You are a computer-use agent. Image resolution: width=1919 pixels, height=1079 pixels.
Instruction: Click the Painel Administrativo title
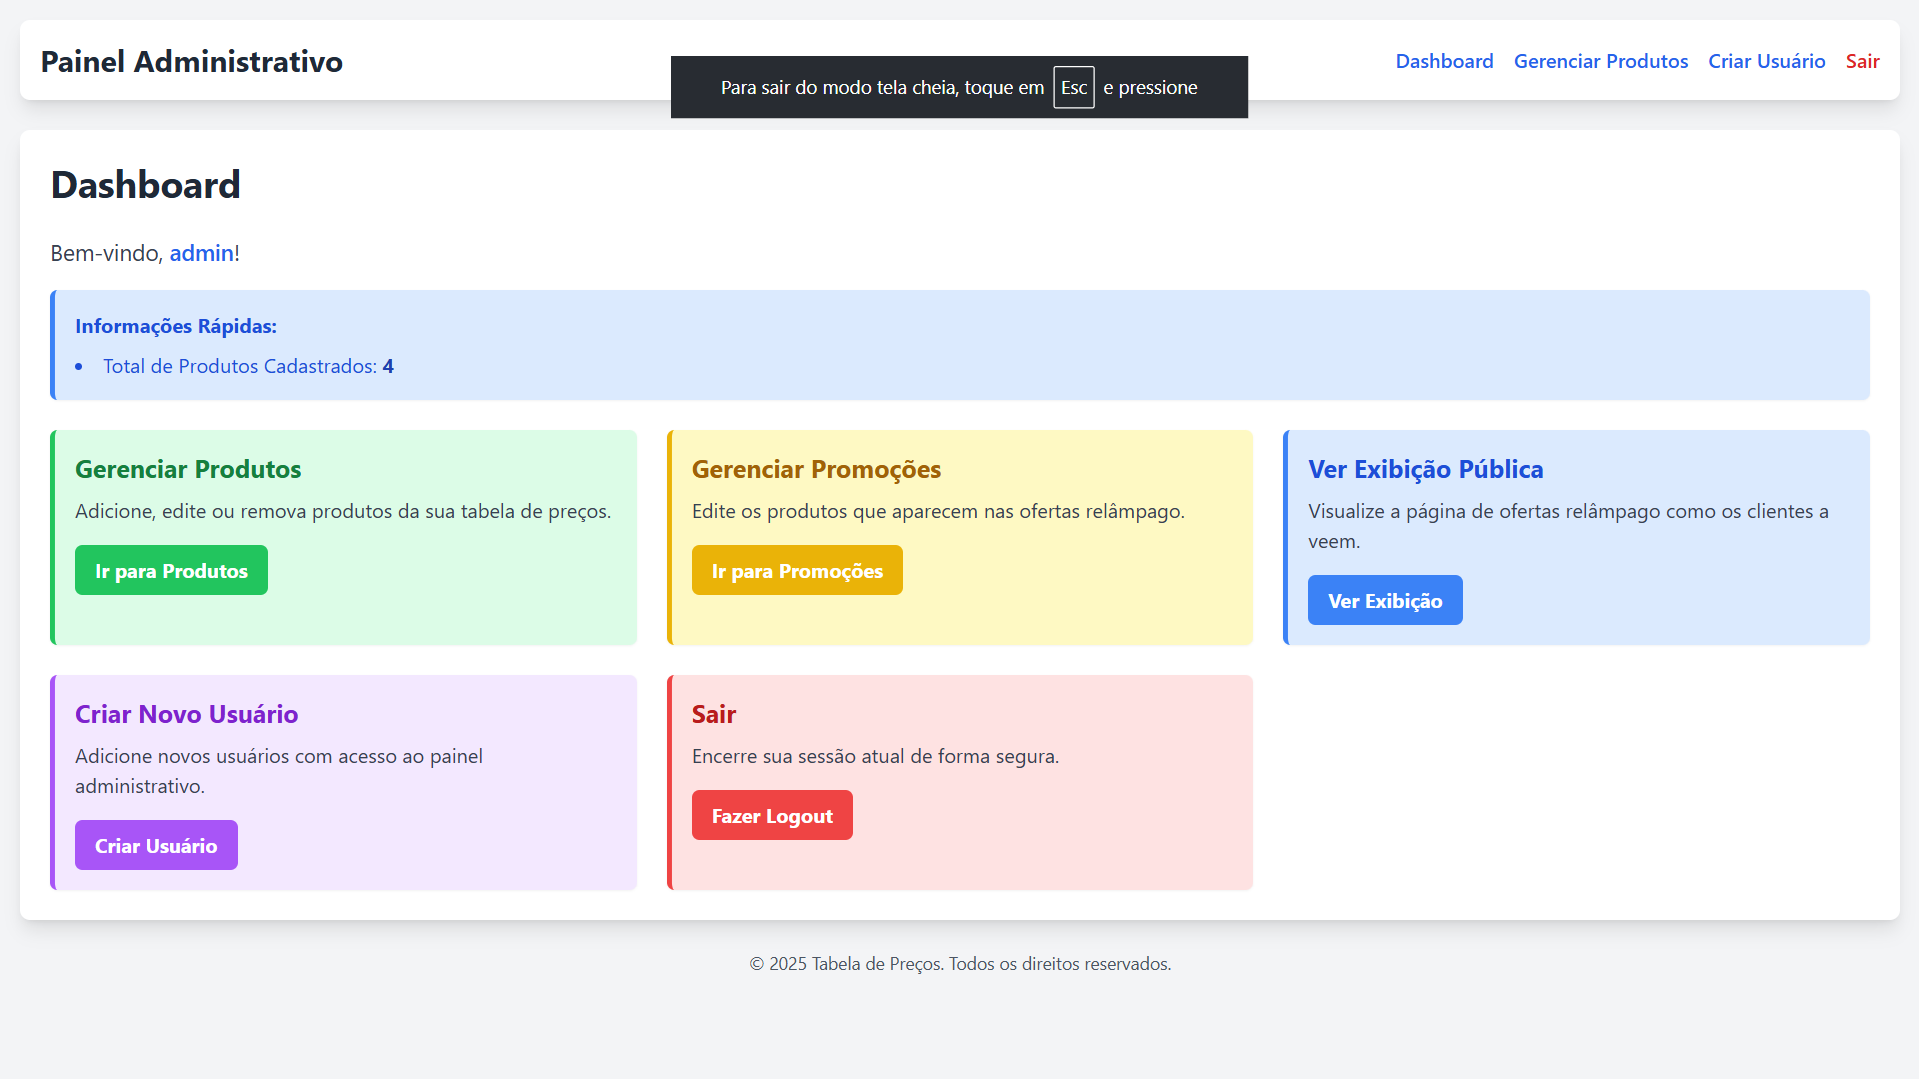coord(192,61)
